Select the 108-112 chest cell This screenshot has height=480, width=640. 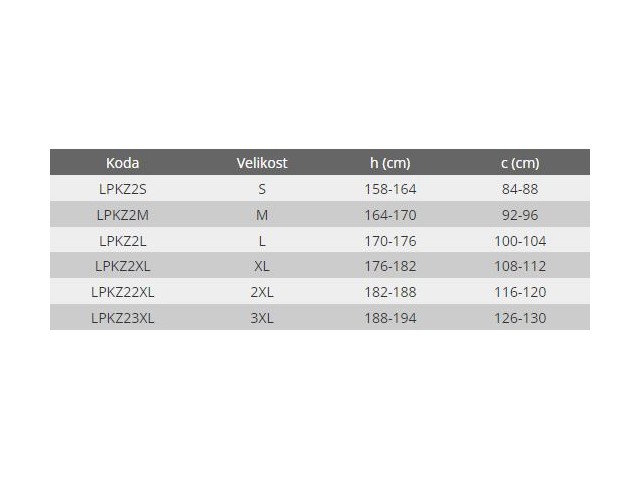520,266
